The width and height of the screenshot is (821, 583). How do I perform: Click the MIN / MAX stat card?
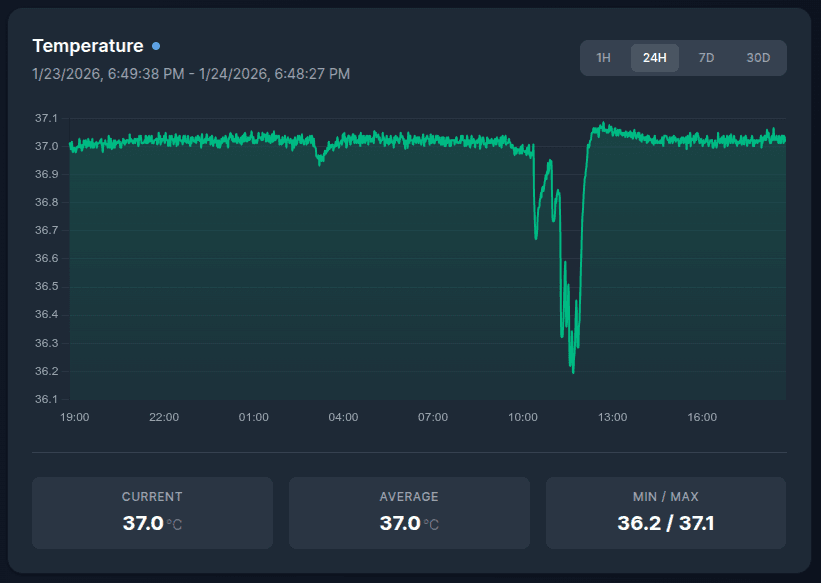(x=665, y=512)
